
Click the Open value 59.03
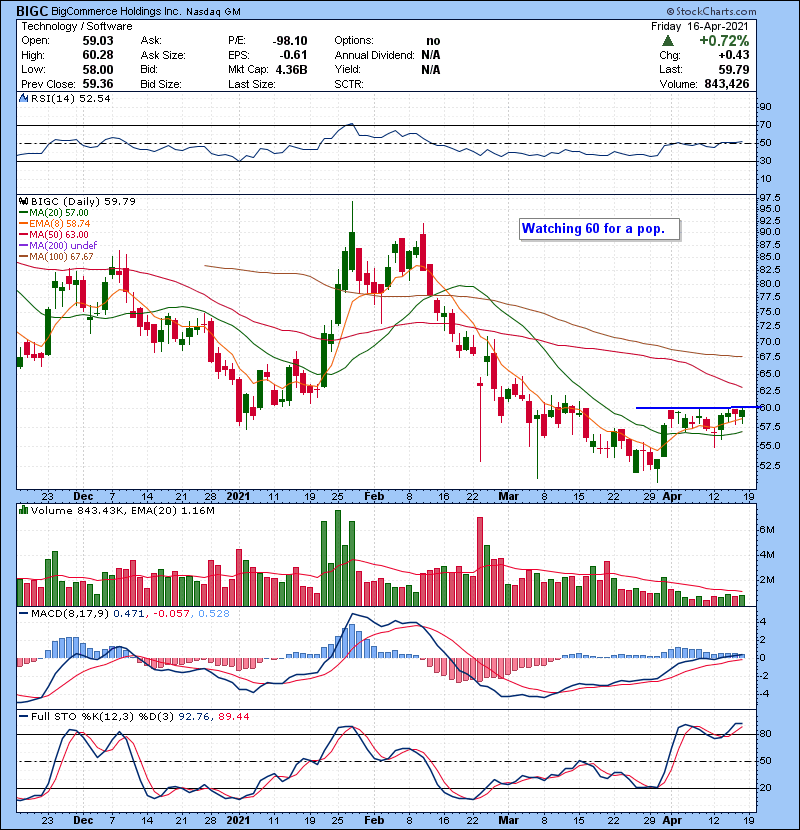pos(98,41)
